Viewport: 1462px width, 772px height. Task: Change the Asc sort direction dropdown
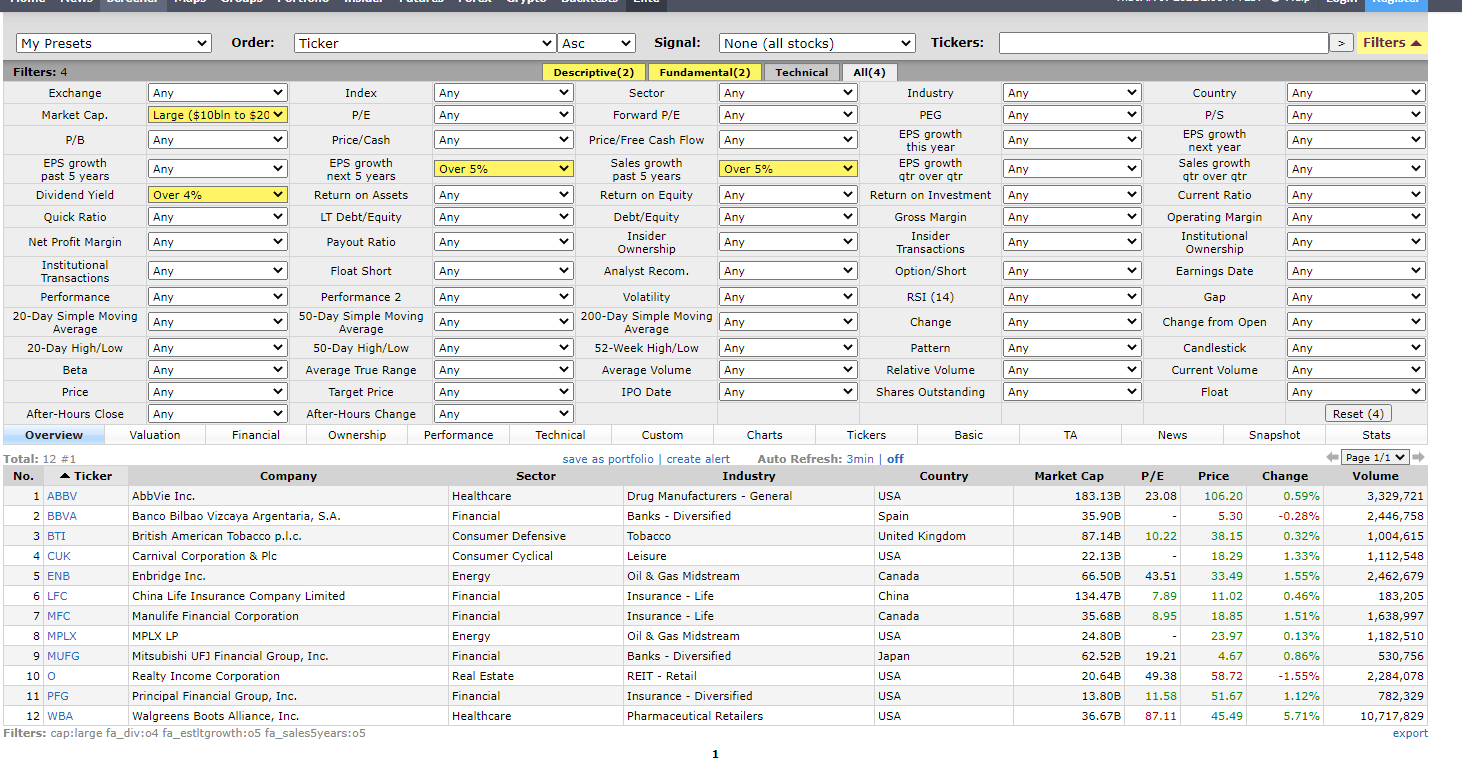(x=597, y=43)
